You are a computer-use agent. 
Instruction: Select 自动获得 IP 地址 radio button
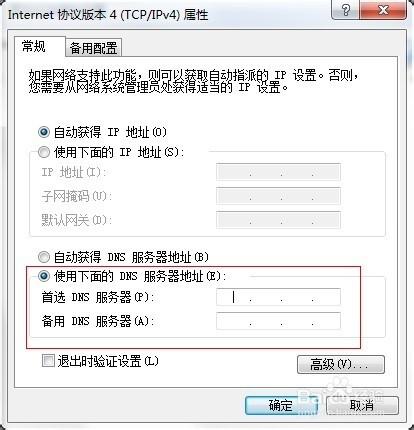44,132
